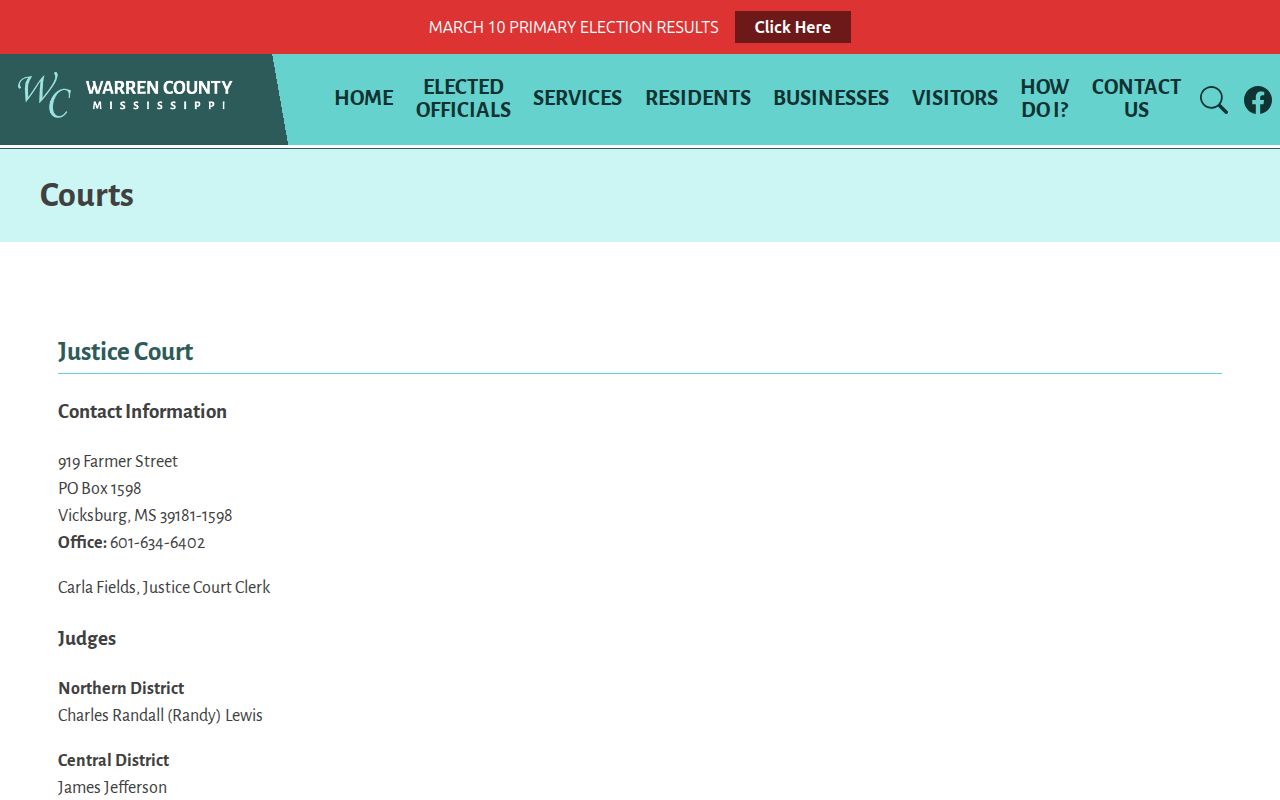Viewport: 1280px width, 800px height.
Task: Select the Judges subheading
Action: [x=87, y=638]
